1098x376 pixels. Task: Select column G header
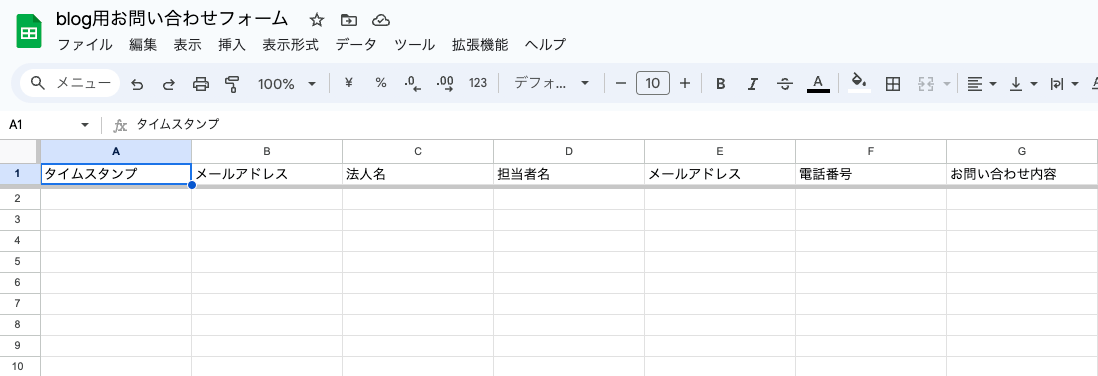coord(1022,151)
